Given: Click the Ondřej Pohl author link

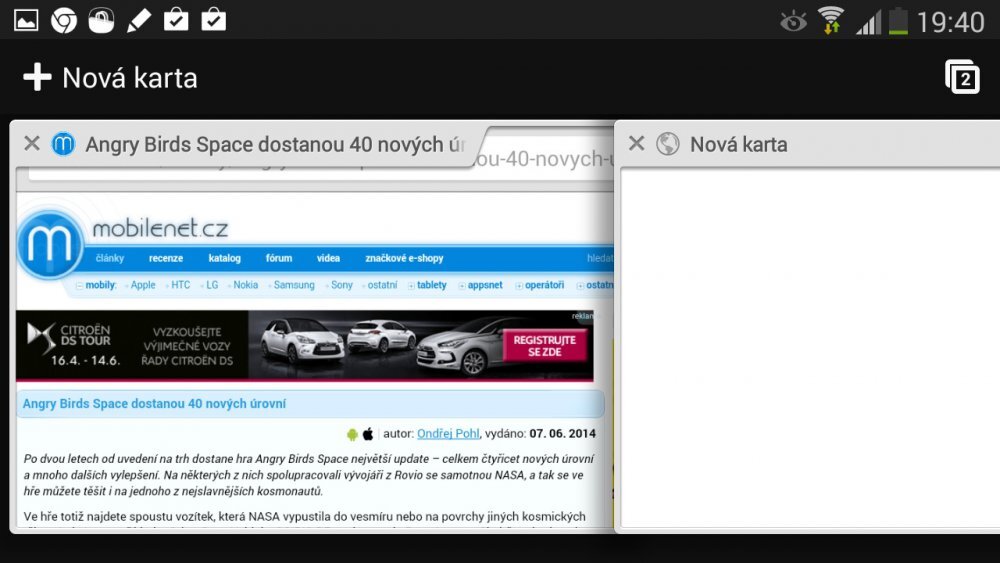Looking at the screenshot, I should pos(448,434).
